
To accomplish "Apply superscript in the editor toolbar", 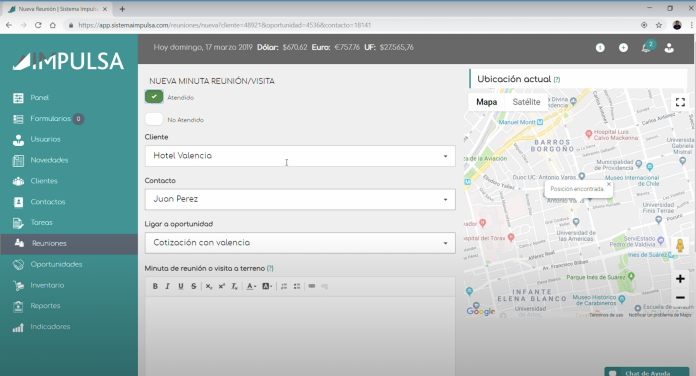I will pos(221,286).
